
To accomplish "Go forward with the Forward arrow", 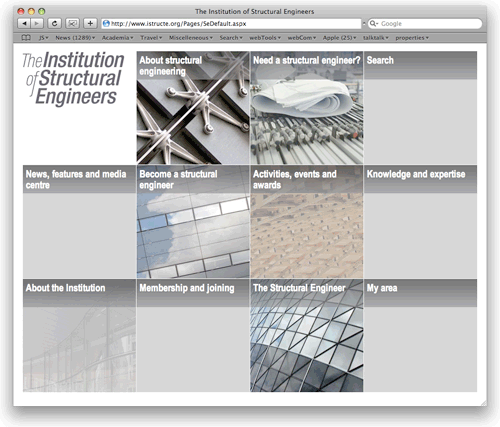I will pyautogui.click(x=37, y=24).
